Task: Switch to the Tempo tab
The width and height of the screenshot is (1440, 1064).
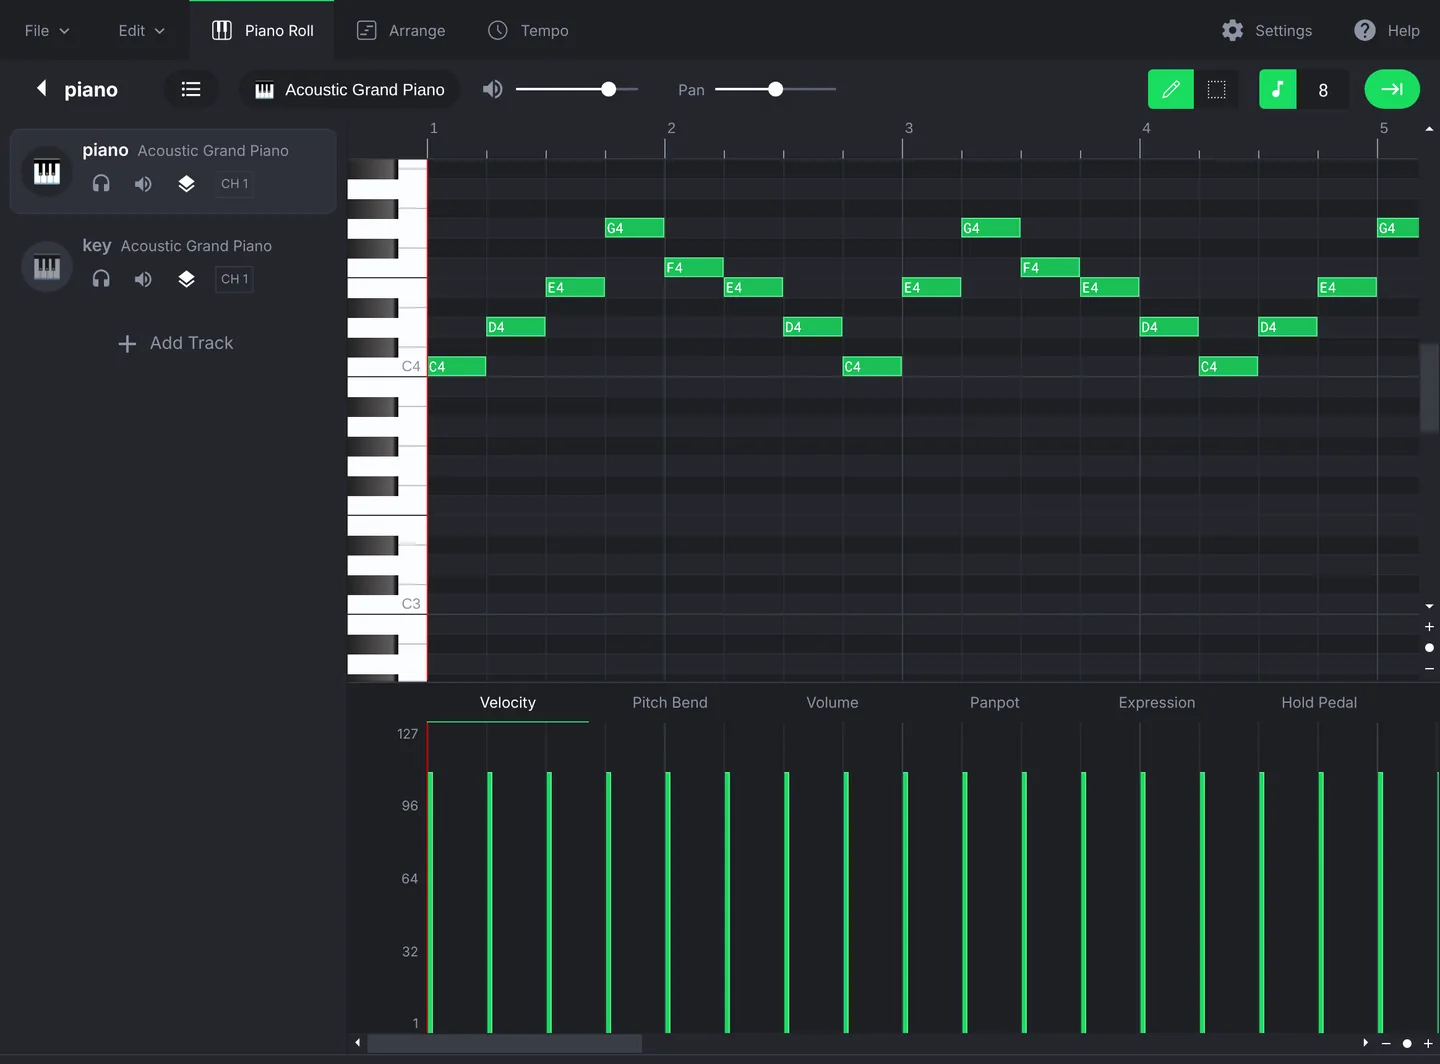Action: click(x=528, y=30)
